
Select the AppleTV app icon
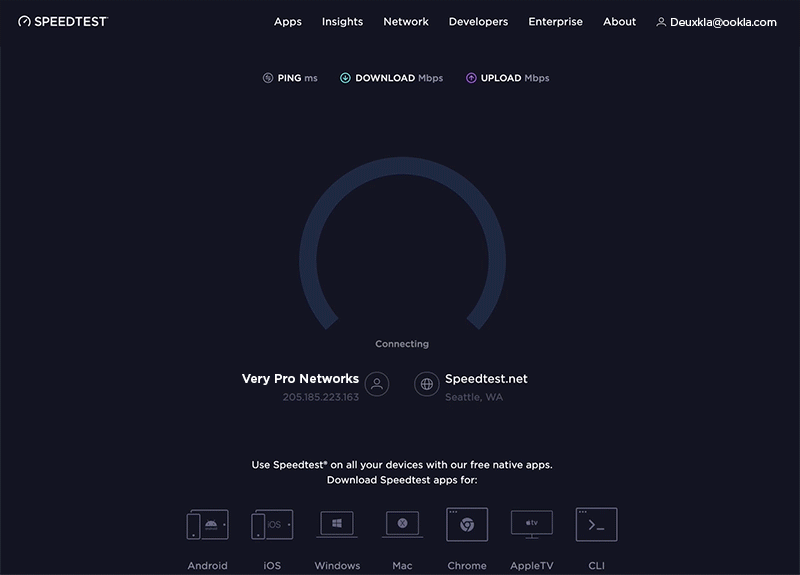point(532,524)
